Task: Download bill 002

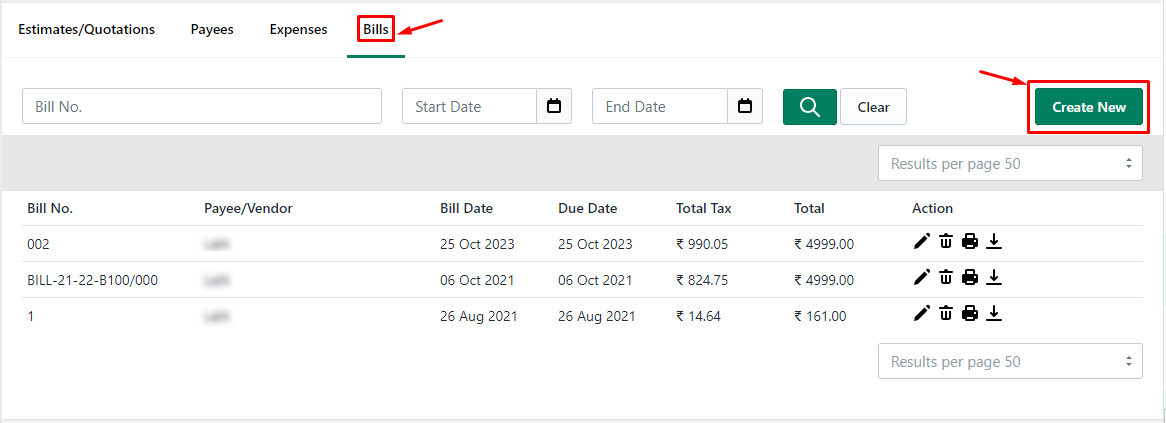Action: (994, 241)
